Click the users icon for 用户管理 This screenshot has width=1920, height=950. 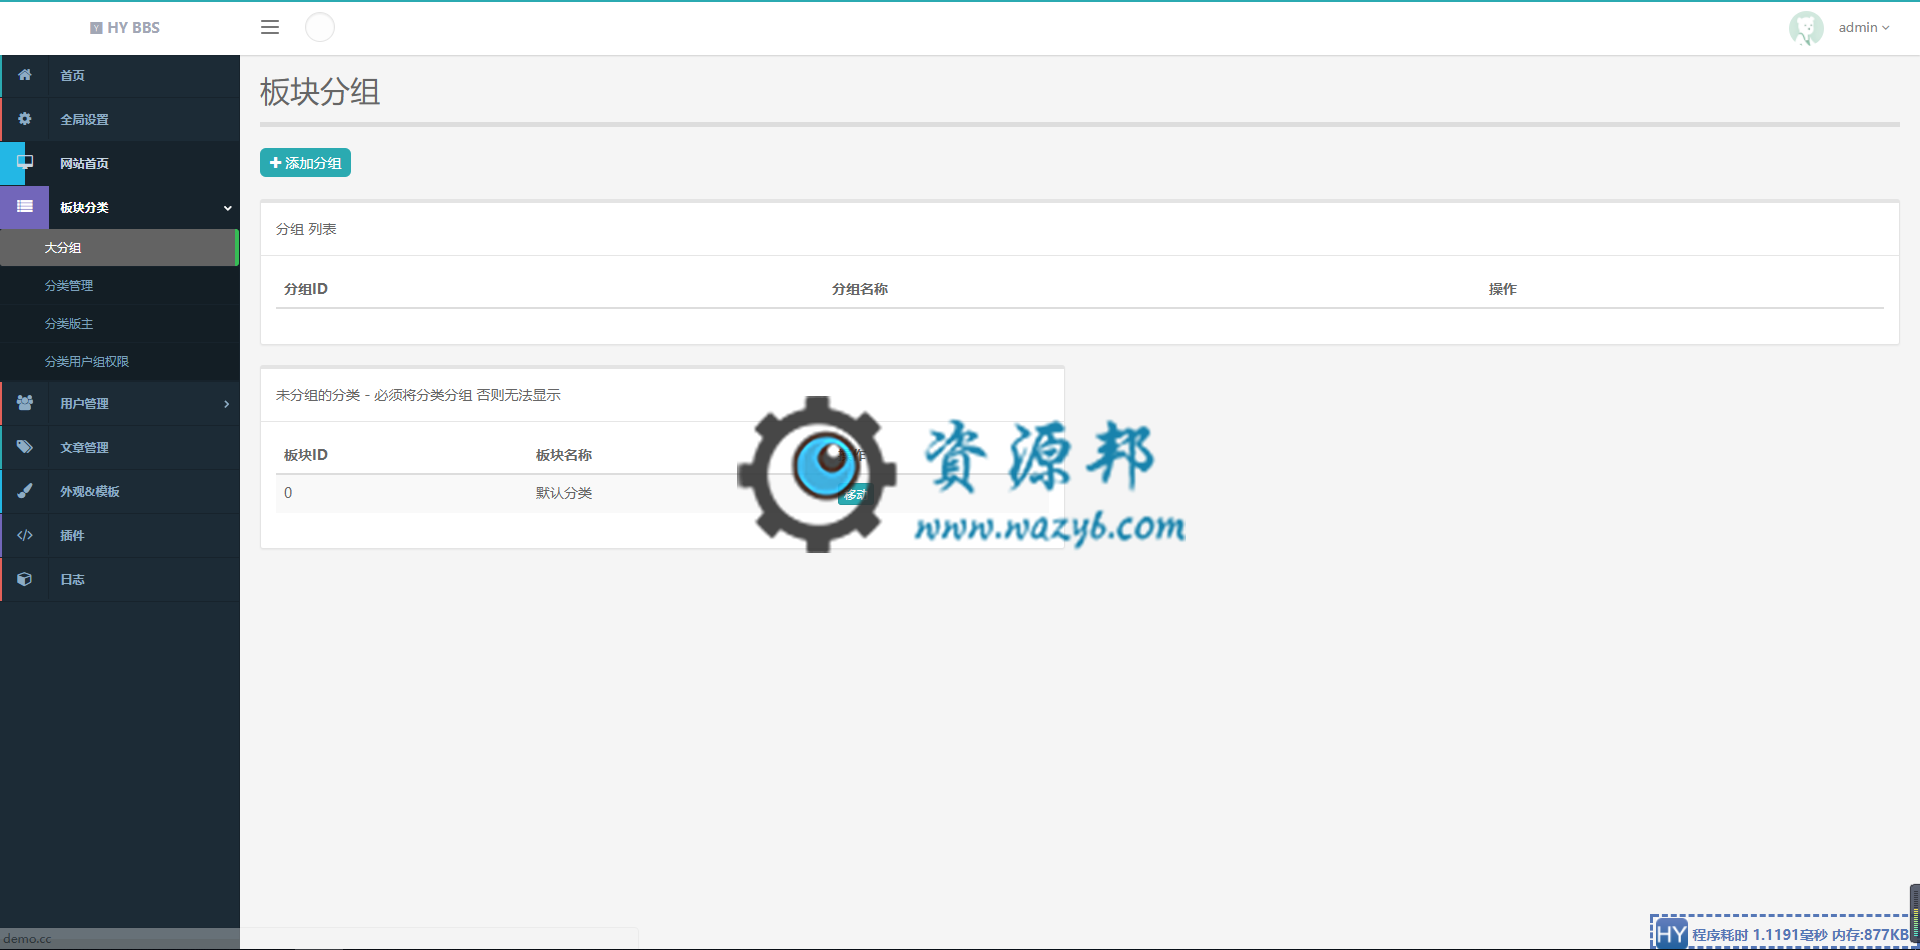[25, 403]
